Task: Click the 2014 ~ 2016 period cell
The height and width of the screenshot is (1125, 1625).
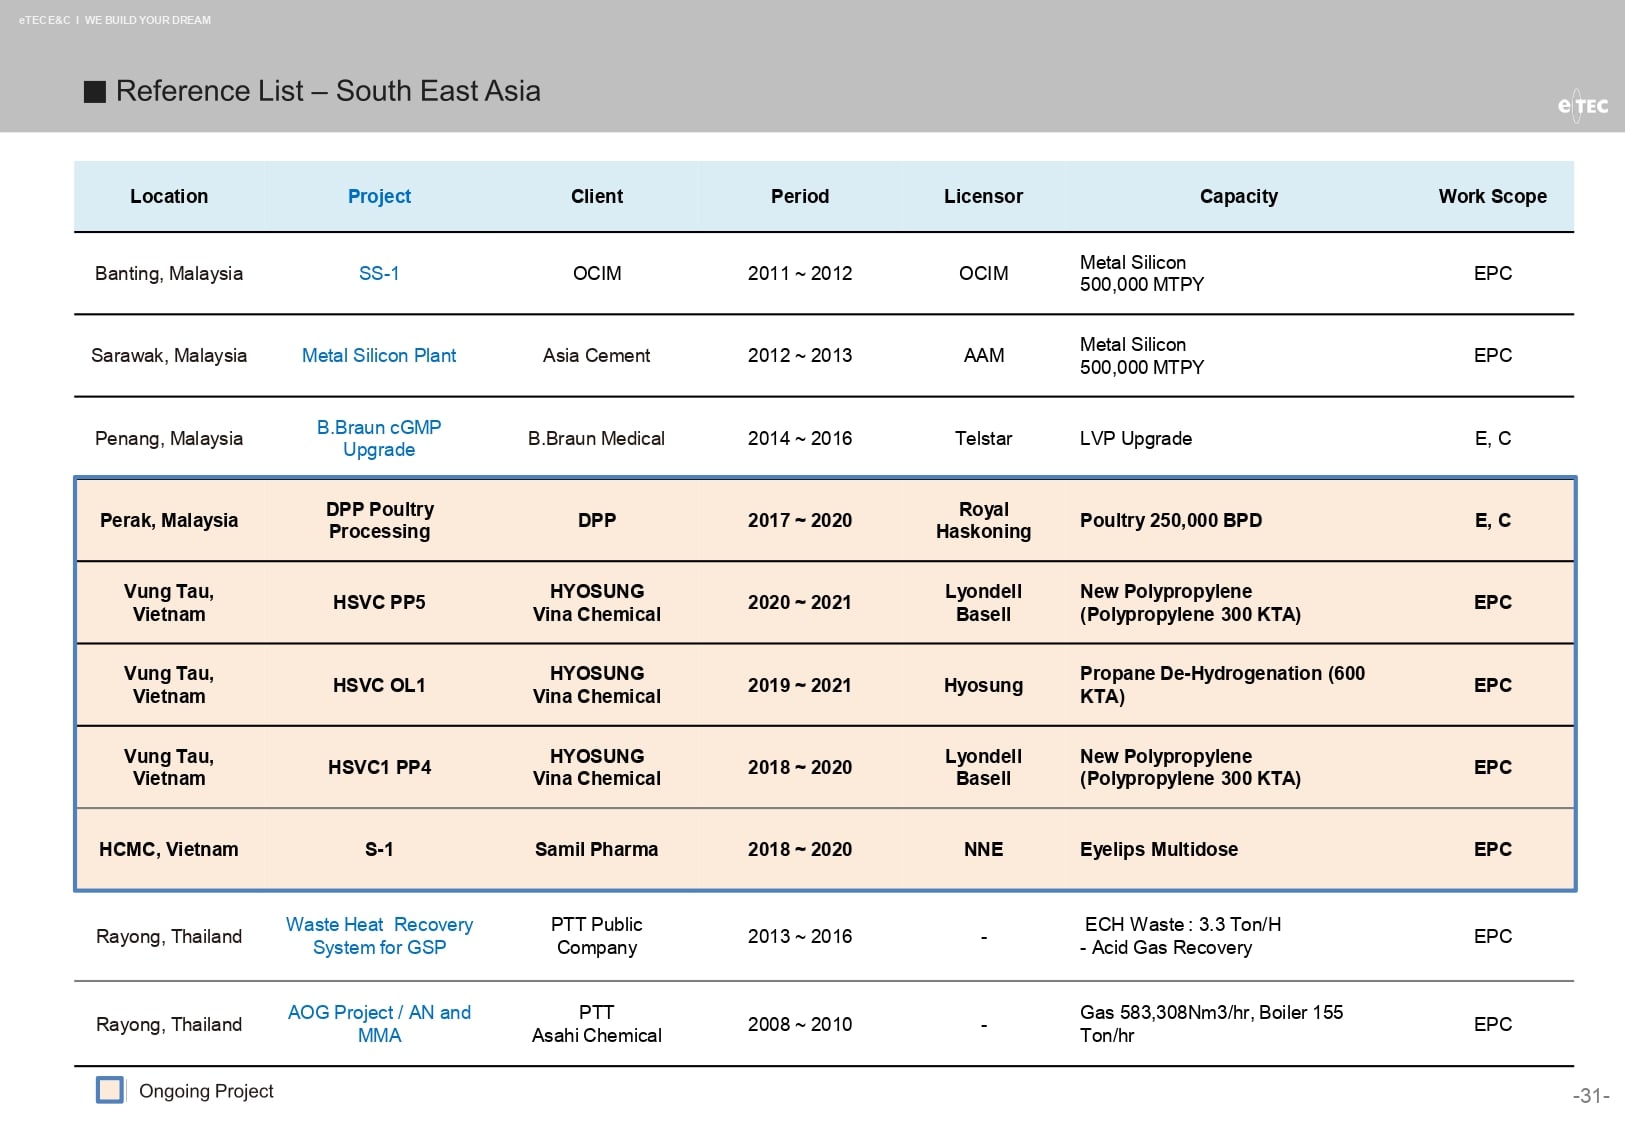Action: (800, 438)
